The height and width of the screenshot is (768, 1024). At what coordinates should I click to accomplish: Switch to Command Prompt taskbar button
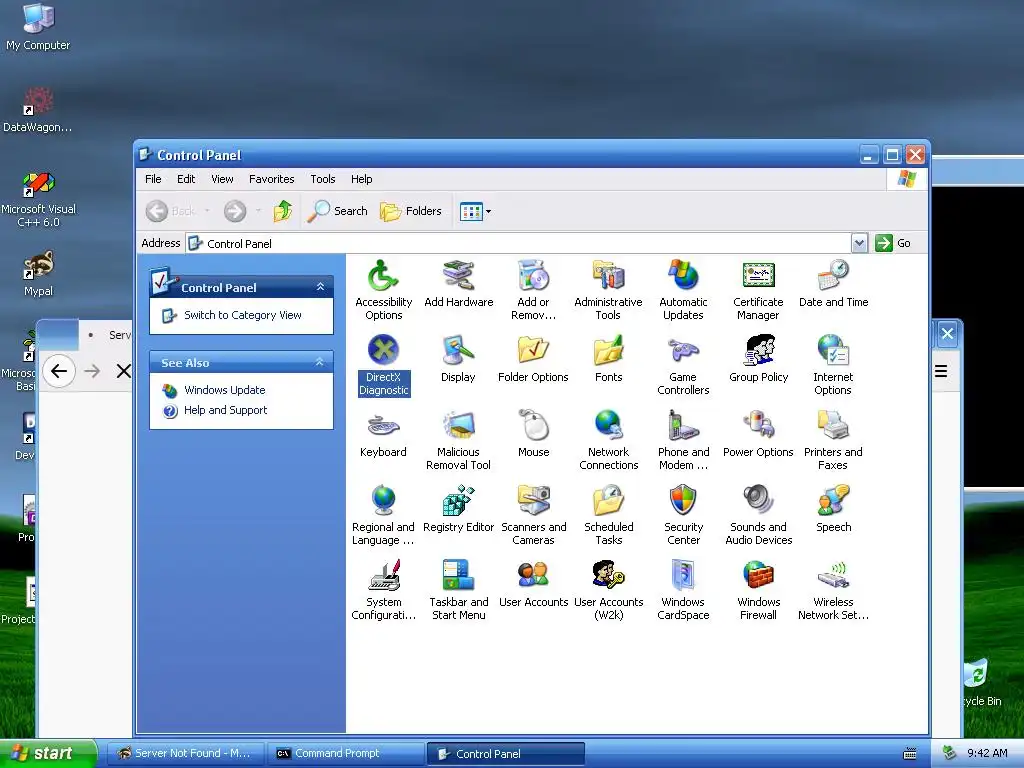point(346,754)
